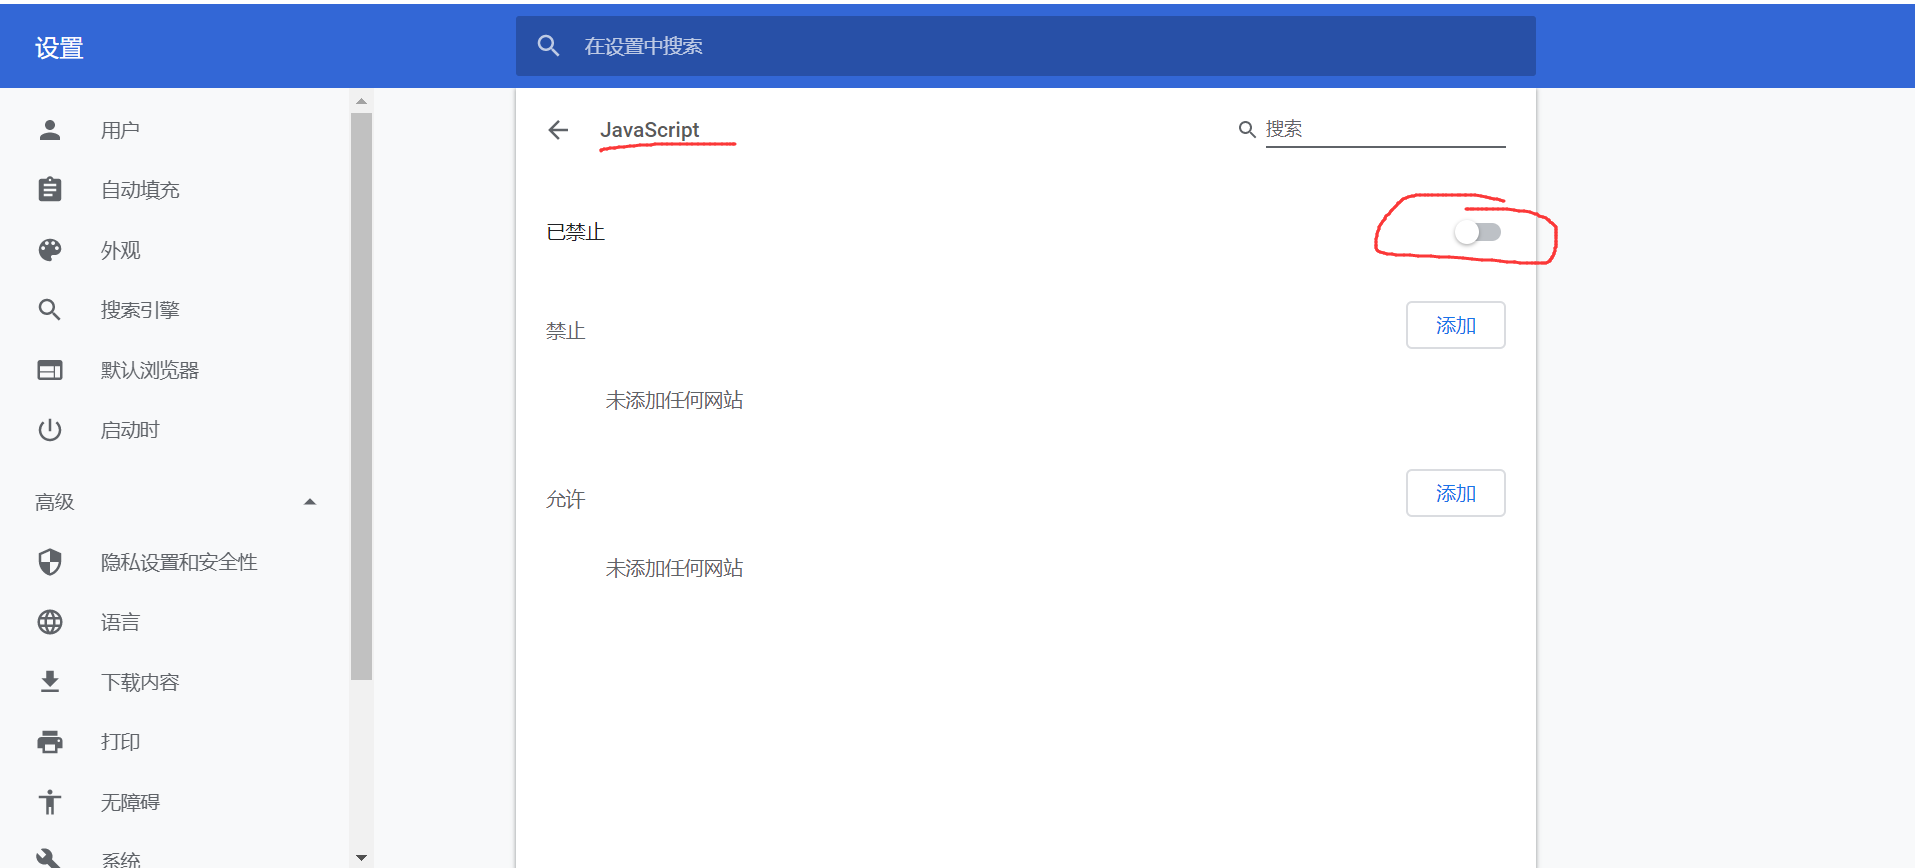Click the palette icon for 外观
Screen dimensions: 1915x868
50,250
